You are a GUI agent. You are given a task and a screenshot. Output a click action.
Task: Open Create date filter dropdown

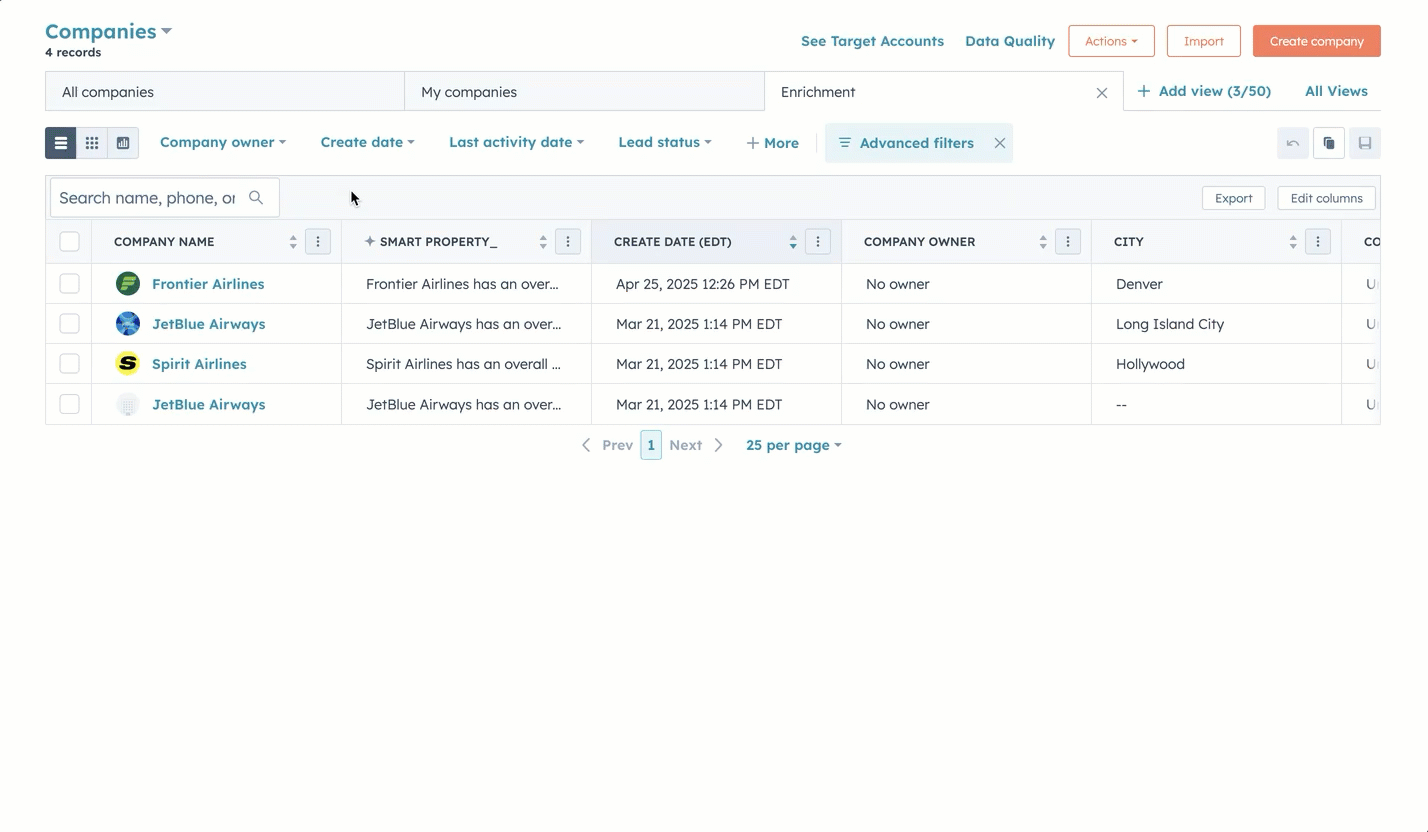[367, 143]
